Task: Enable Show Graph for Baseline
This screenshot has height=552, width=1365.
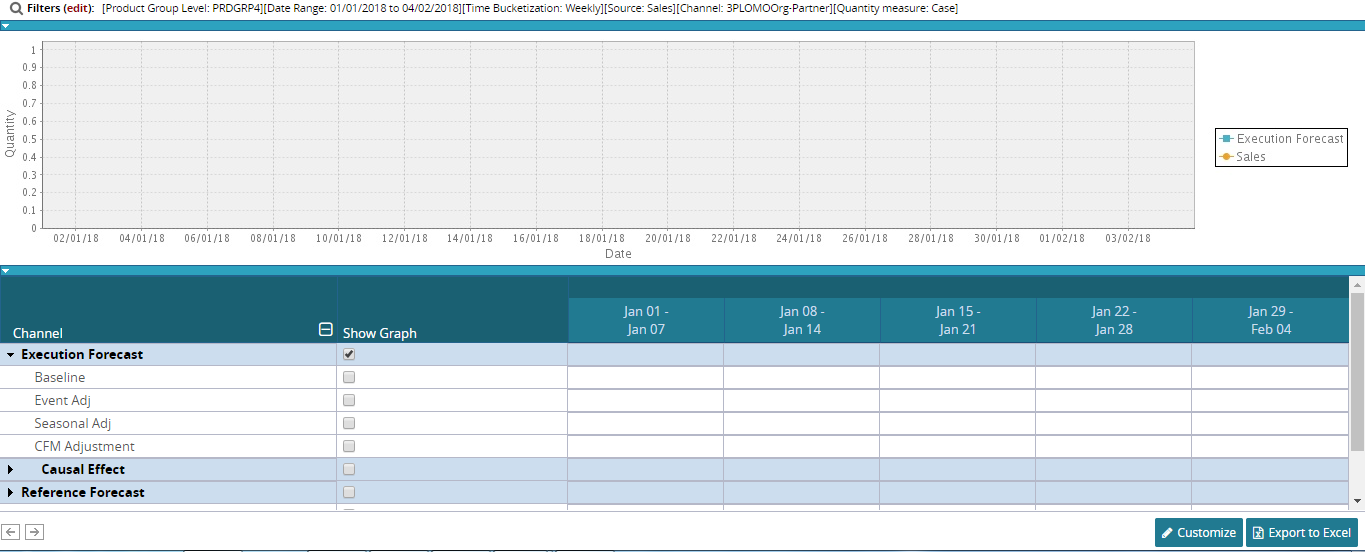Action: (x=349, y=378)
